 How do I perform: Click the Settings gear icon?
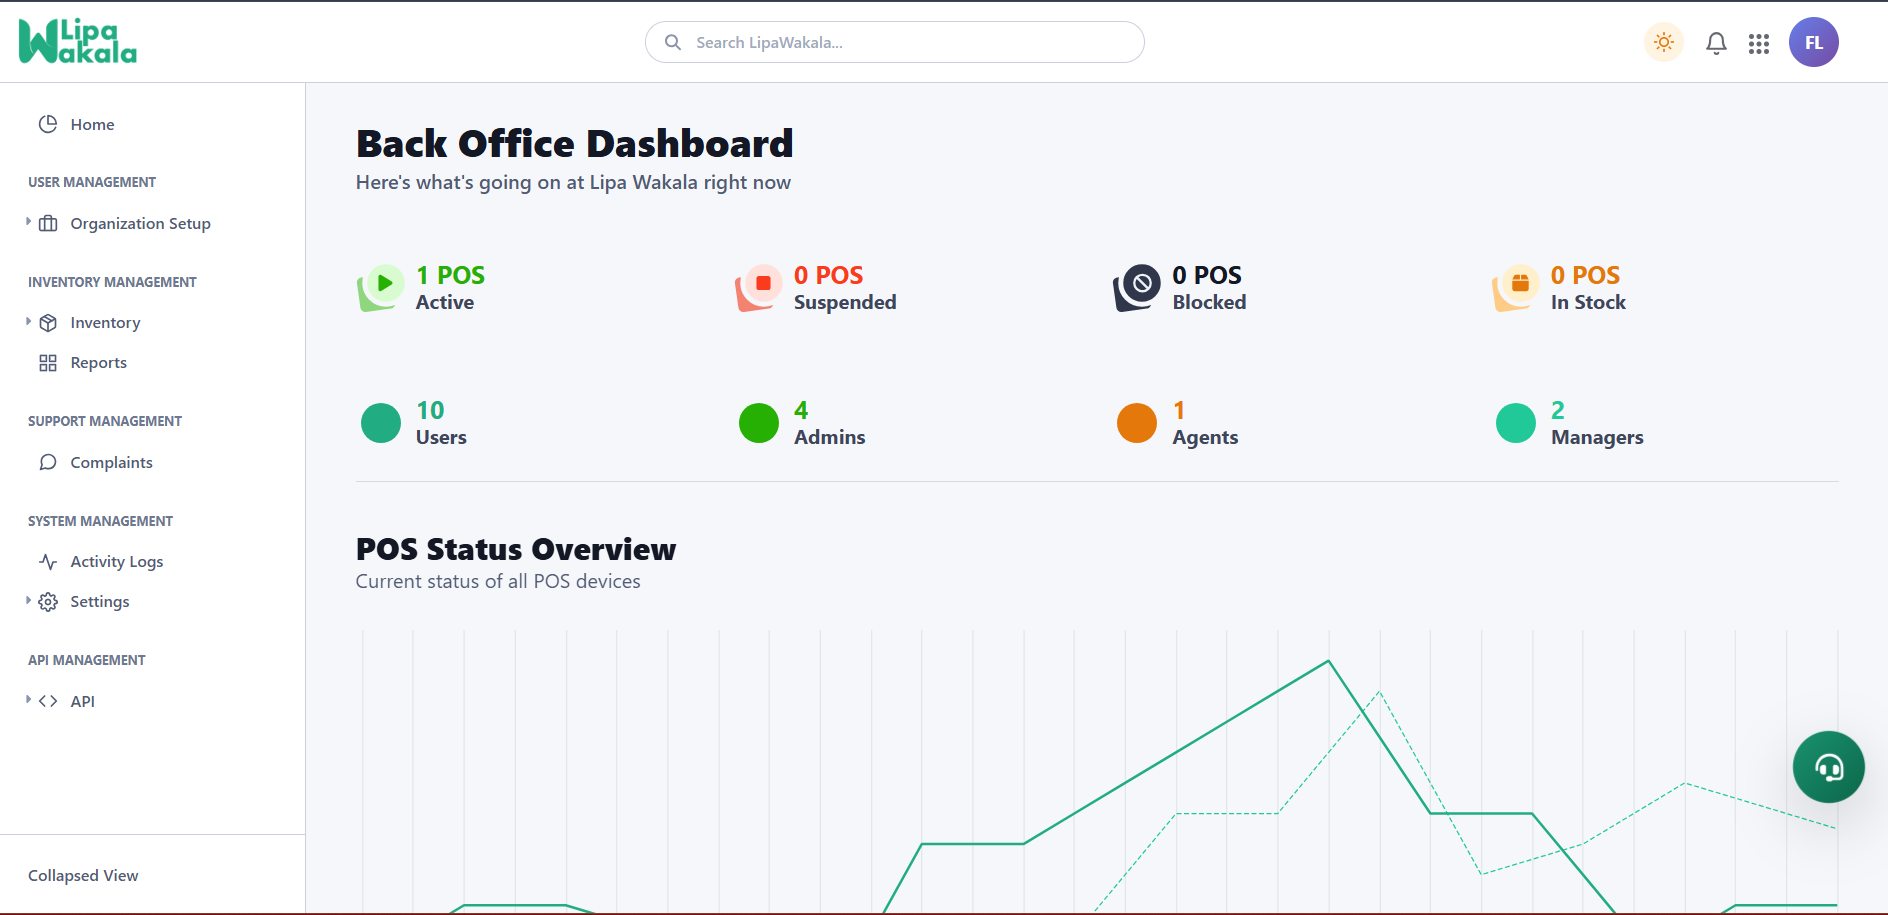coord(48,601)
